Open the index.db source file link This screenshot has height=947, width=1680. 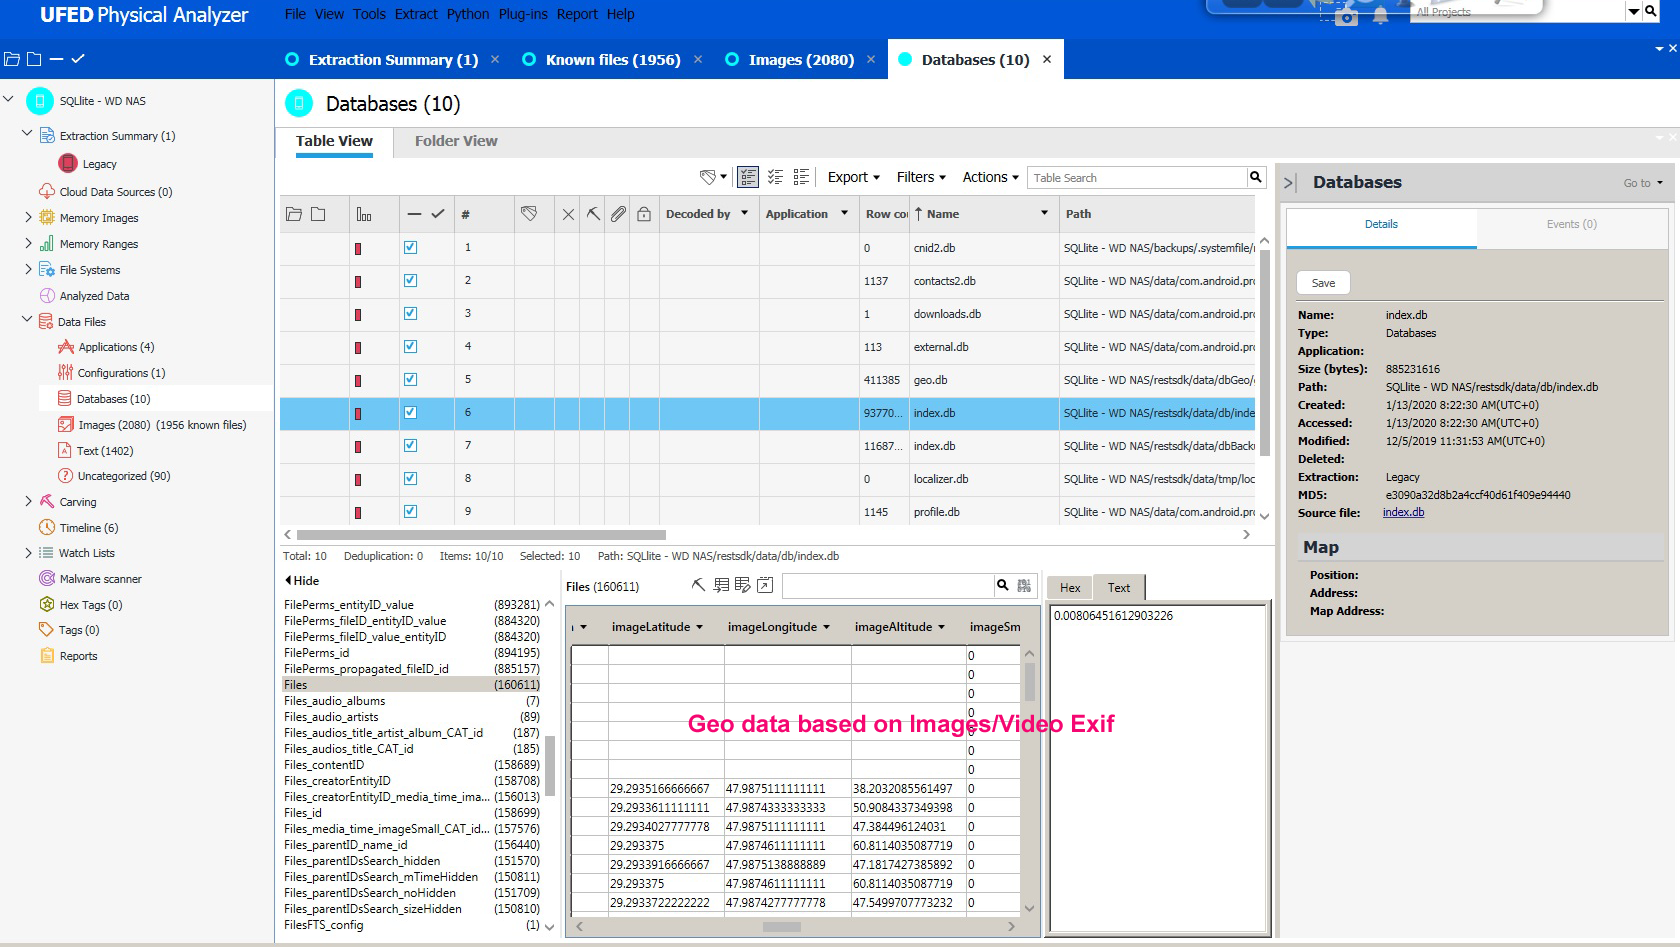coord(1403,512)
